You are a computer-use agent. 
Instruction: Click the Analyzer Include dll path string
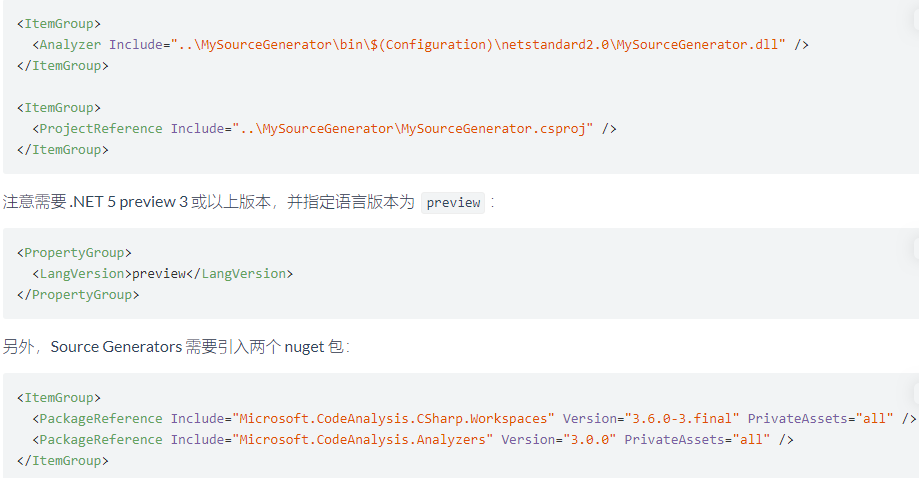coord(478,45)
